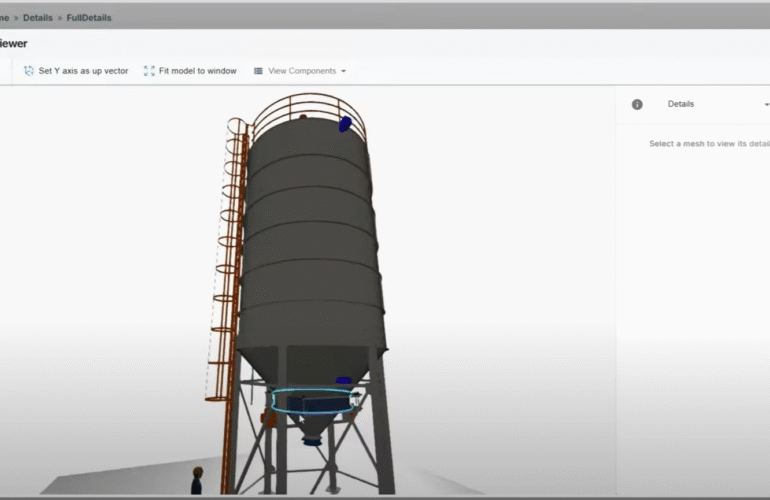770x500 pixels.
Task: Open the View Components menu label
Action: point(302,71)
